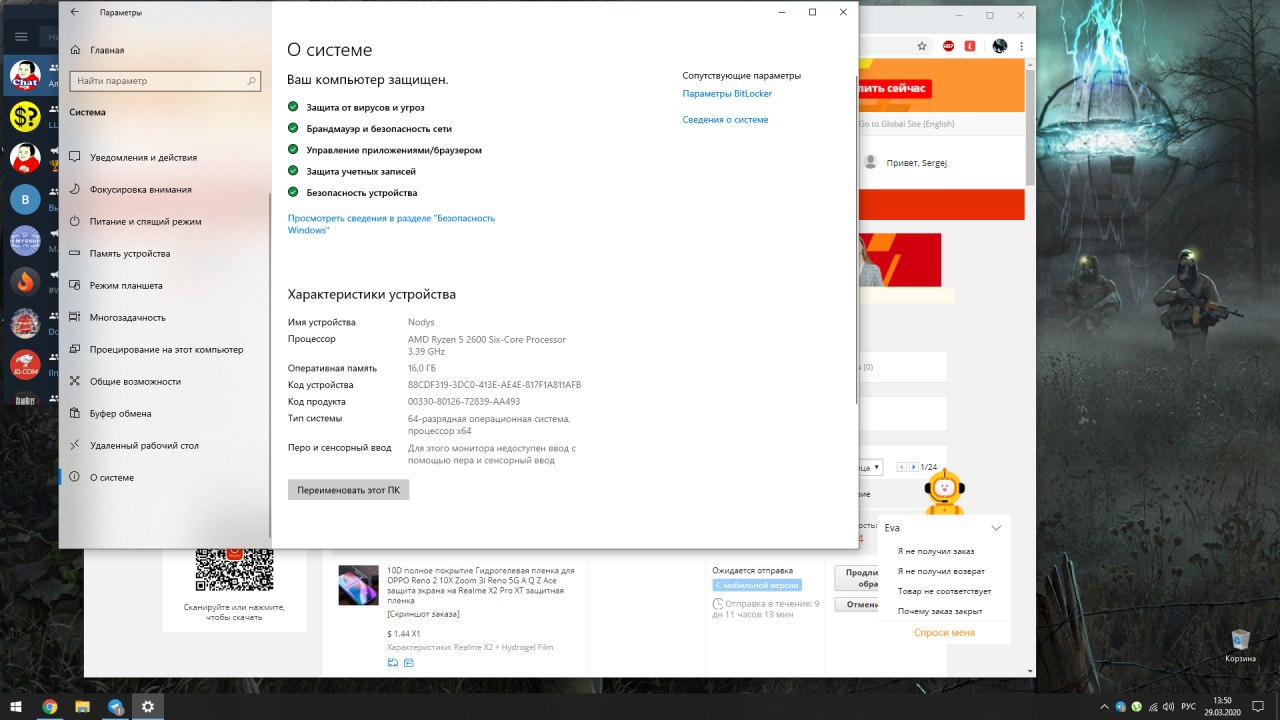Open Telegram chat with JD.COM avatar

tap(25, 365)
